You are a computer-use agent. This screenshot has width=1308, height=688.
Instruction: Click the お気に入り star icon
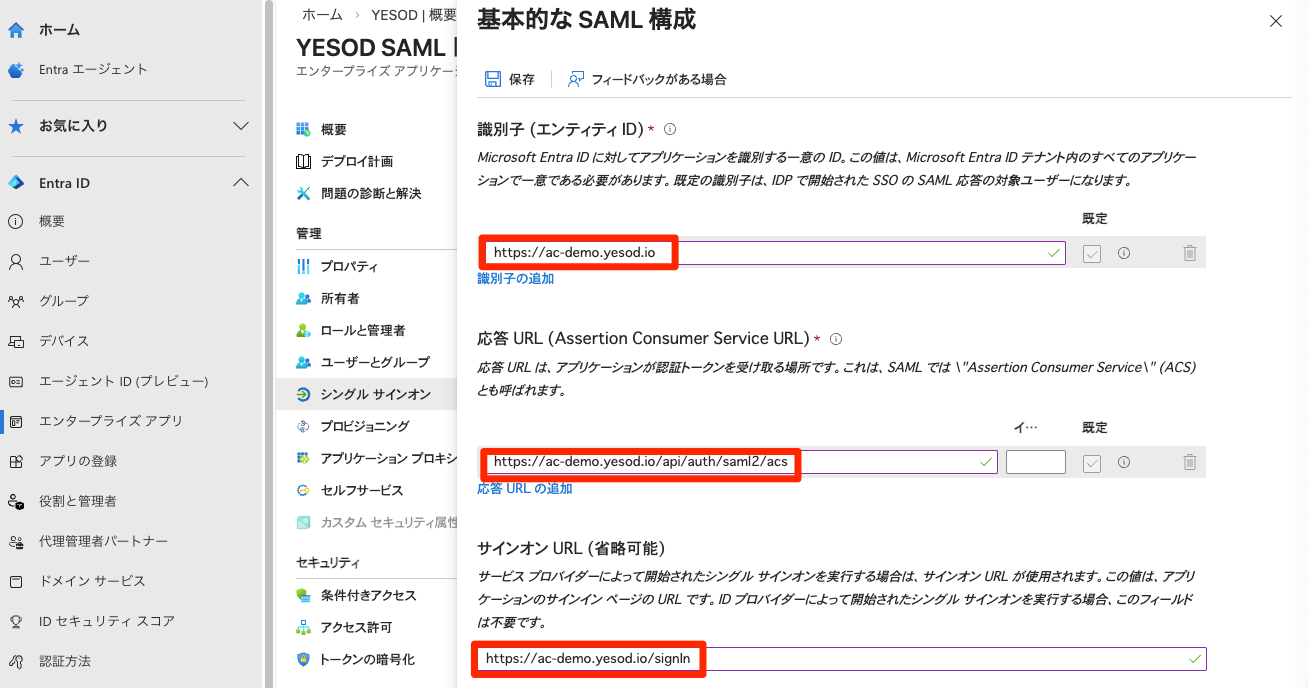(x=16, y=126)
